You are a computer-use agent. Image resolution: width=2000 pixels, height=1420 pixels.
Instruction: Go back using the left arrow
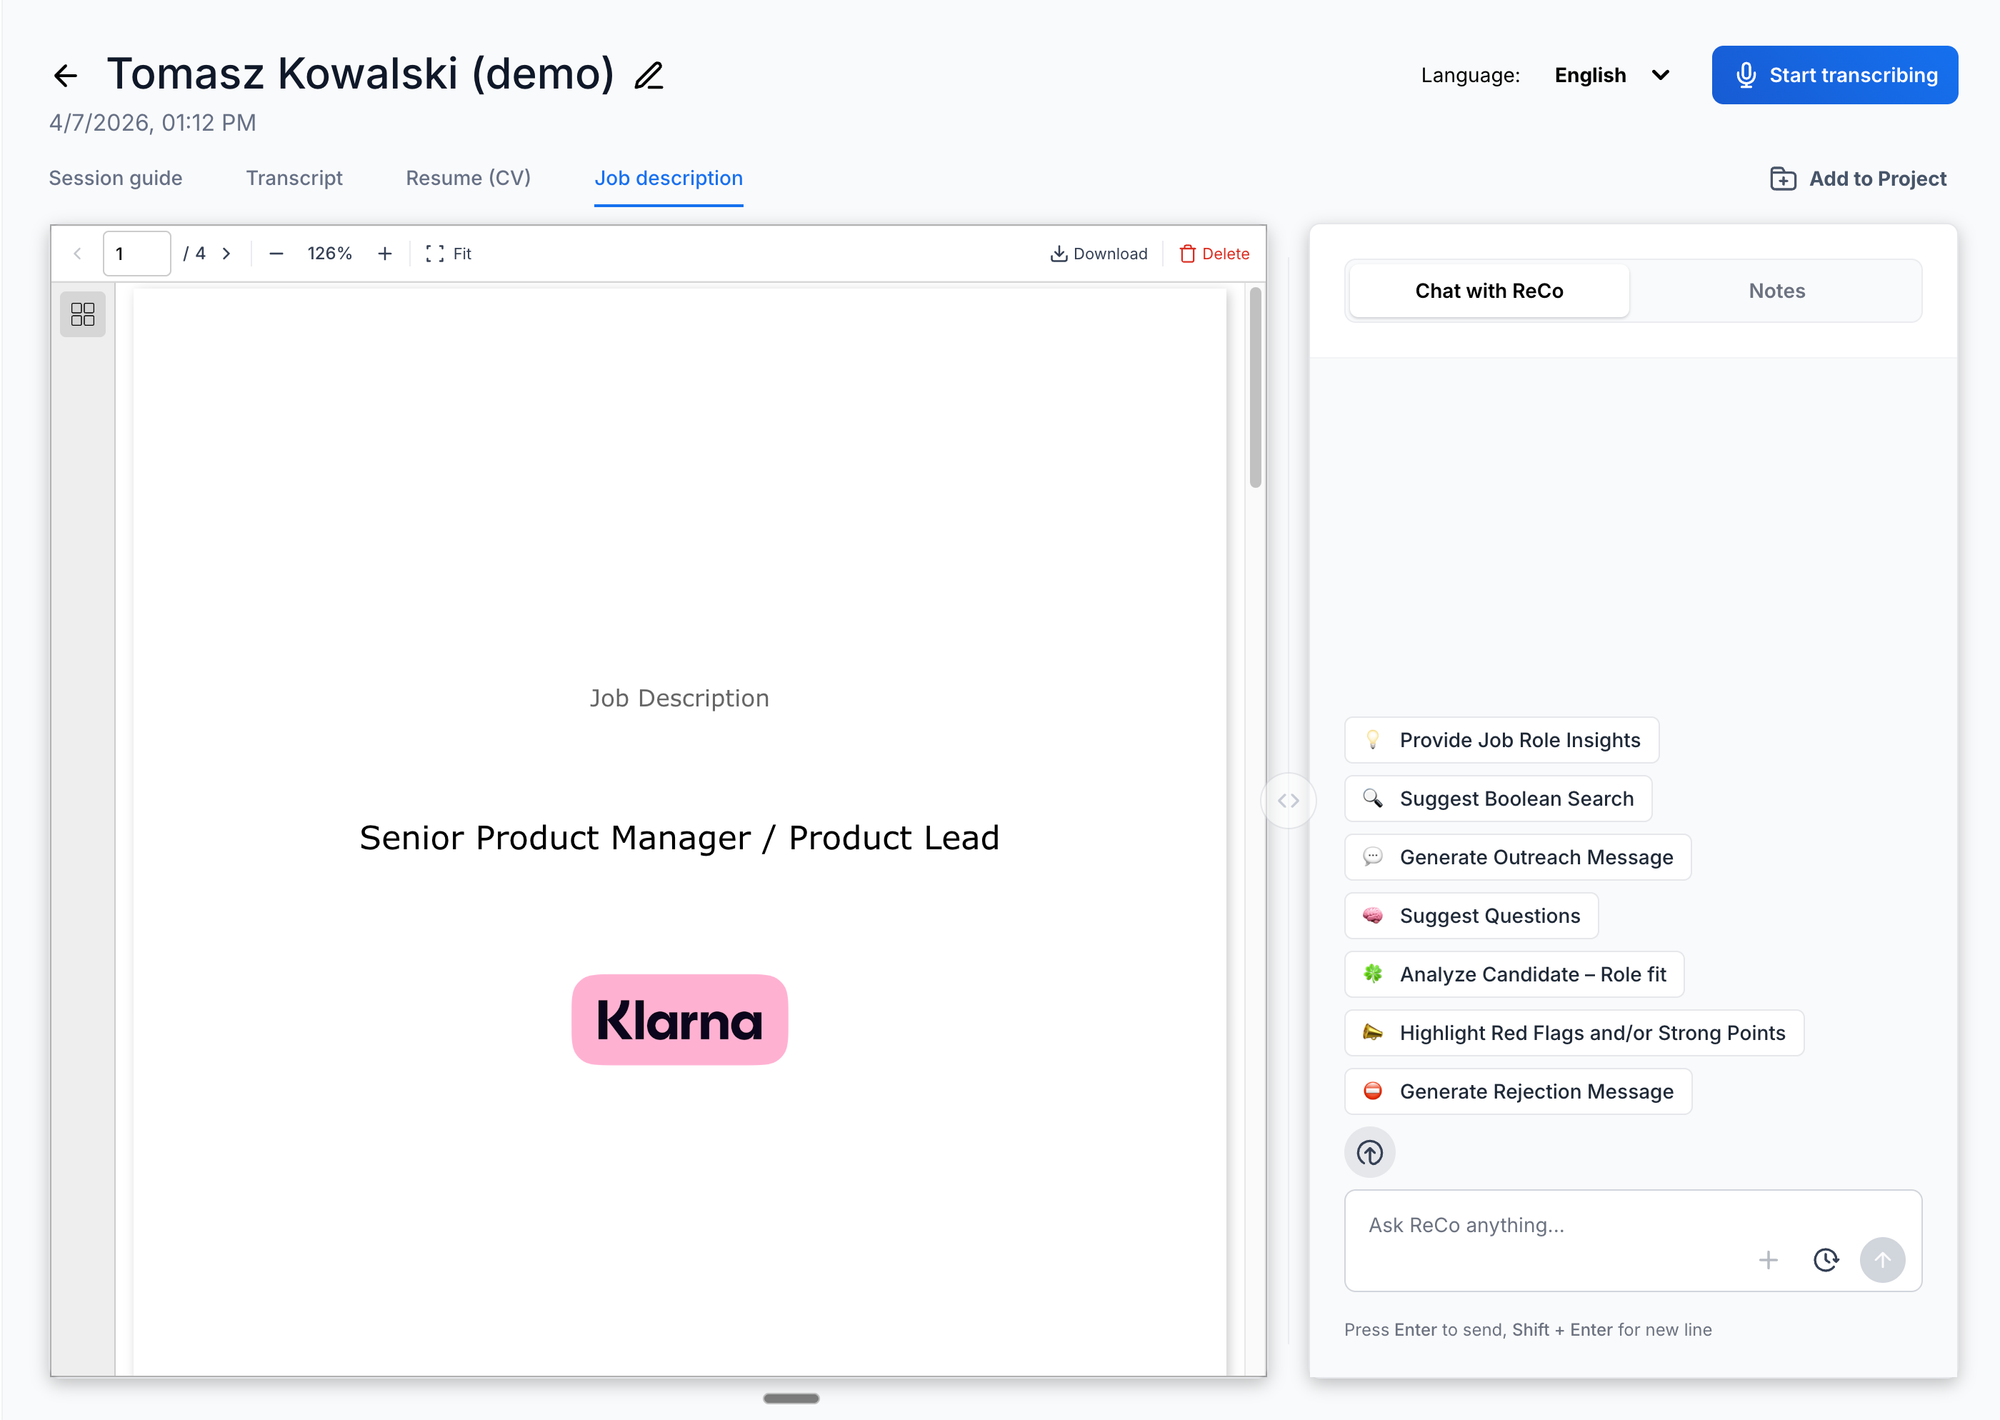point(66,75)
